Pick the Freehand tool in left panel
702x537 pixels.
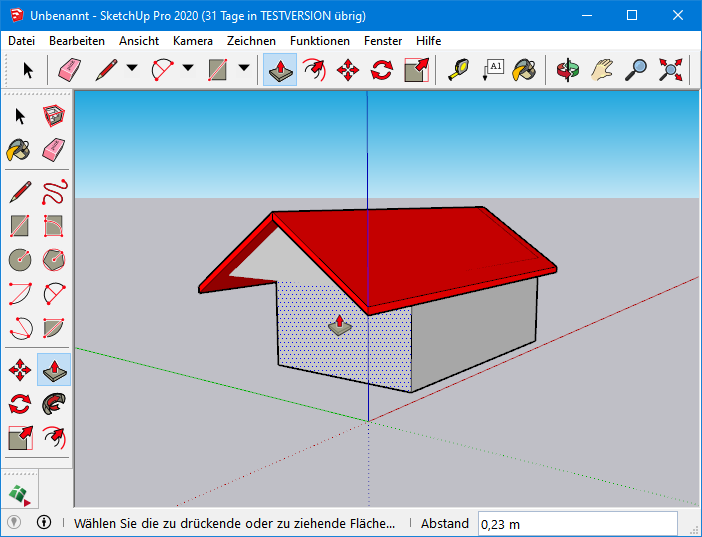54,190
